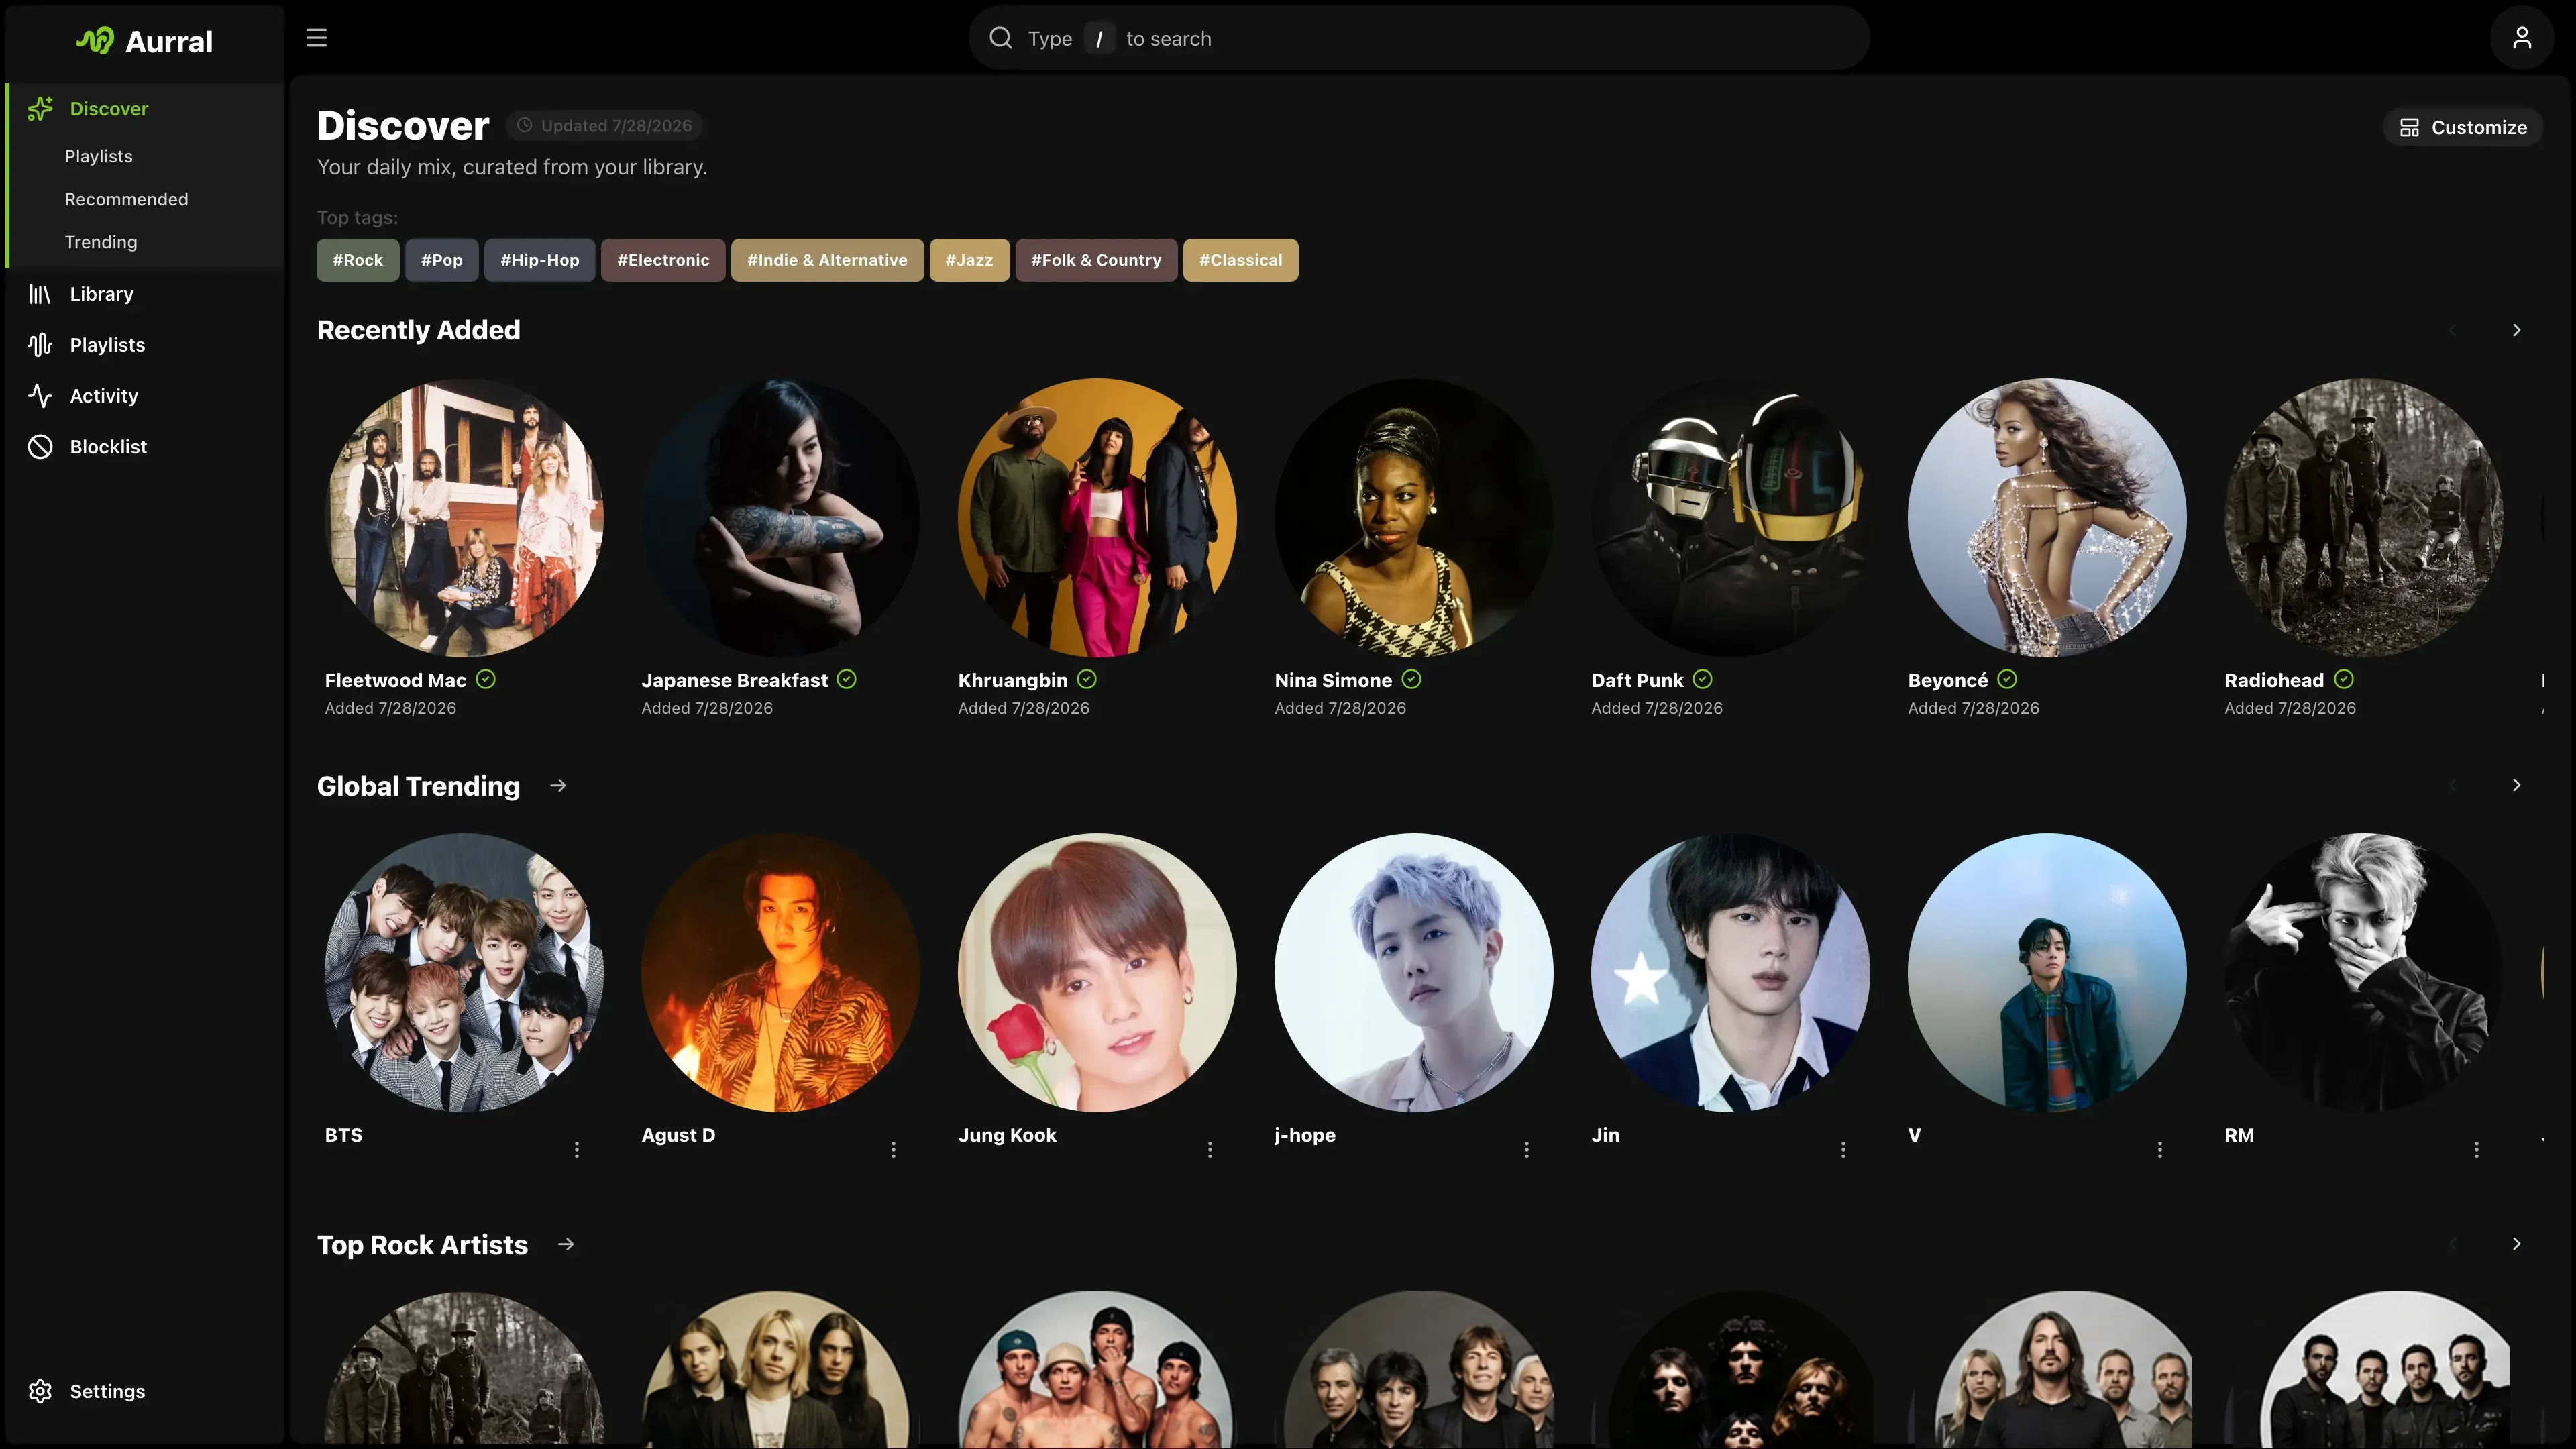Click the Top Rock Artists heading
The height and width of the screenshot is (1449, 2576).
click(422, 1245)
